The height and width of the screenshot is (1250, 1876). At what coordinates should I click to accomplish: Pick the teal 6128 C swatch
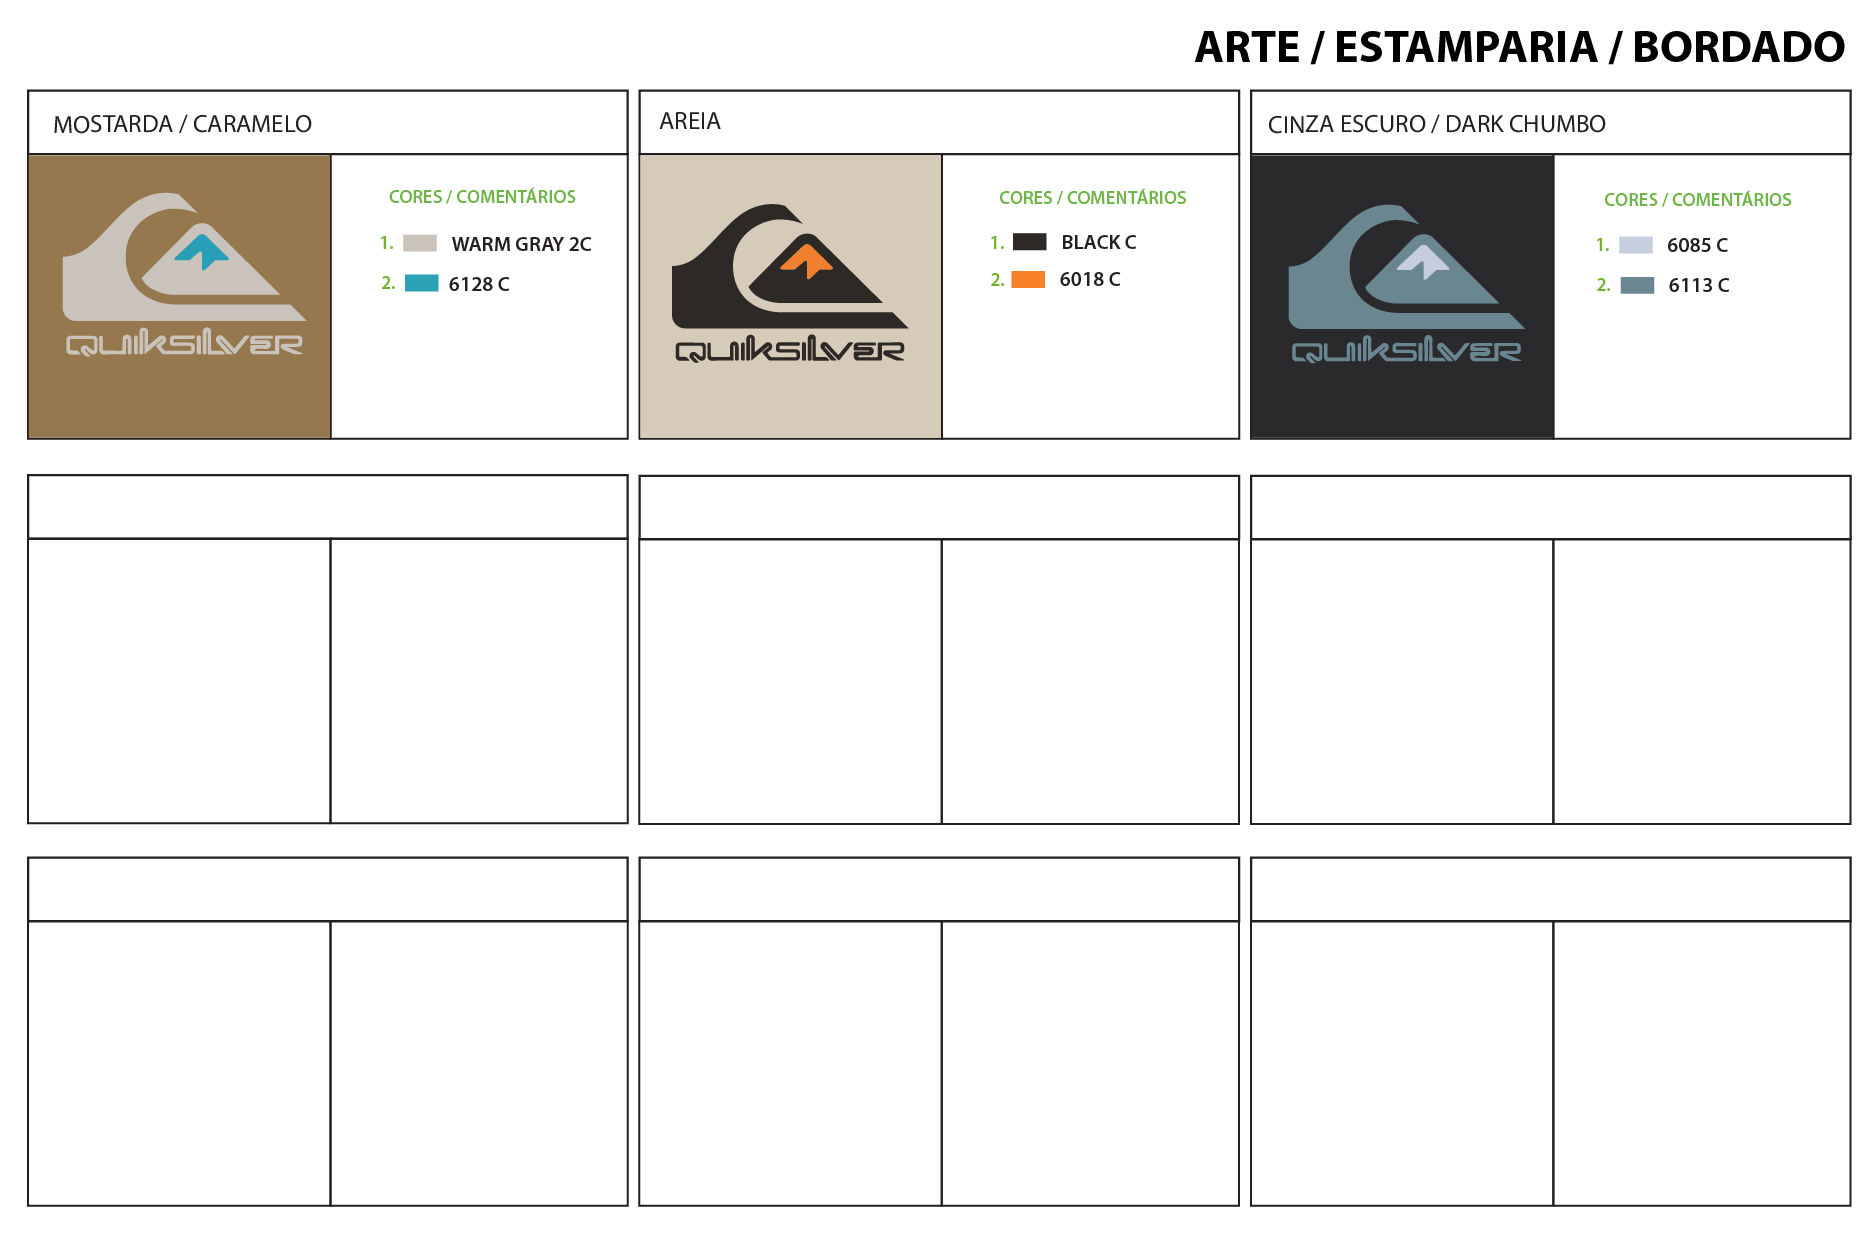click(x=421, y=283)
